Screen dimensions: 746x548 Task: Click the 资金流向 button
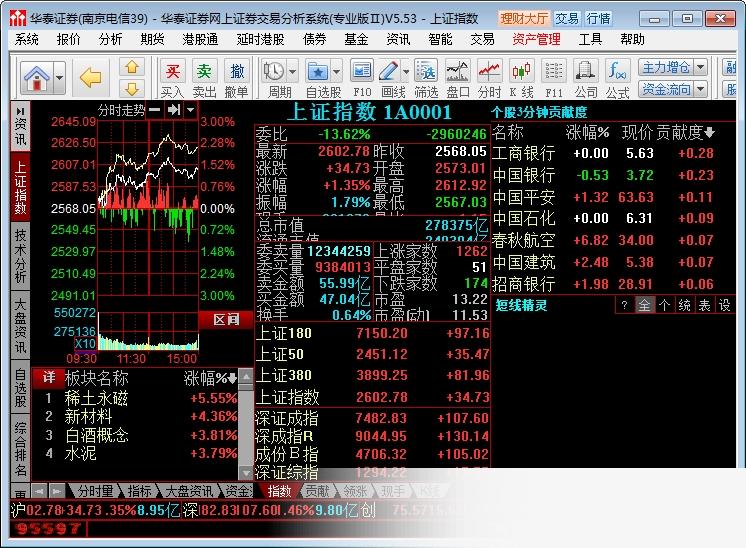pyautogui.click(x=666, y=89)
